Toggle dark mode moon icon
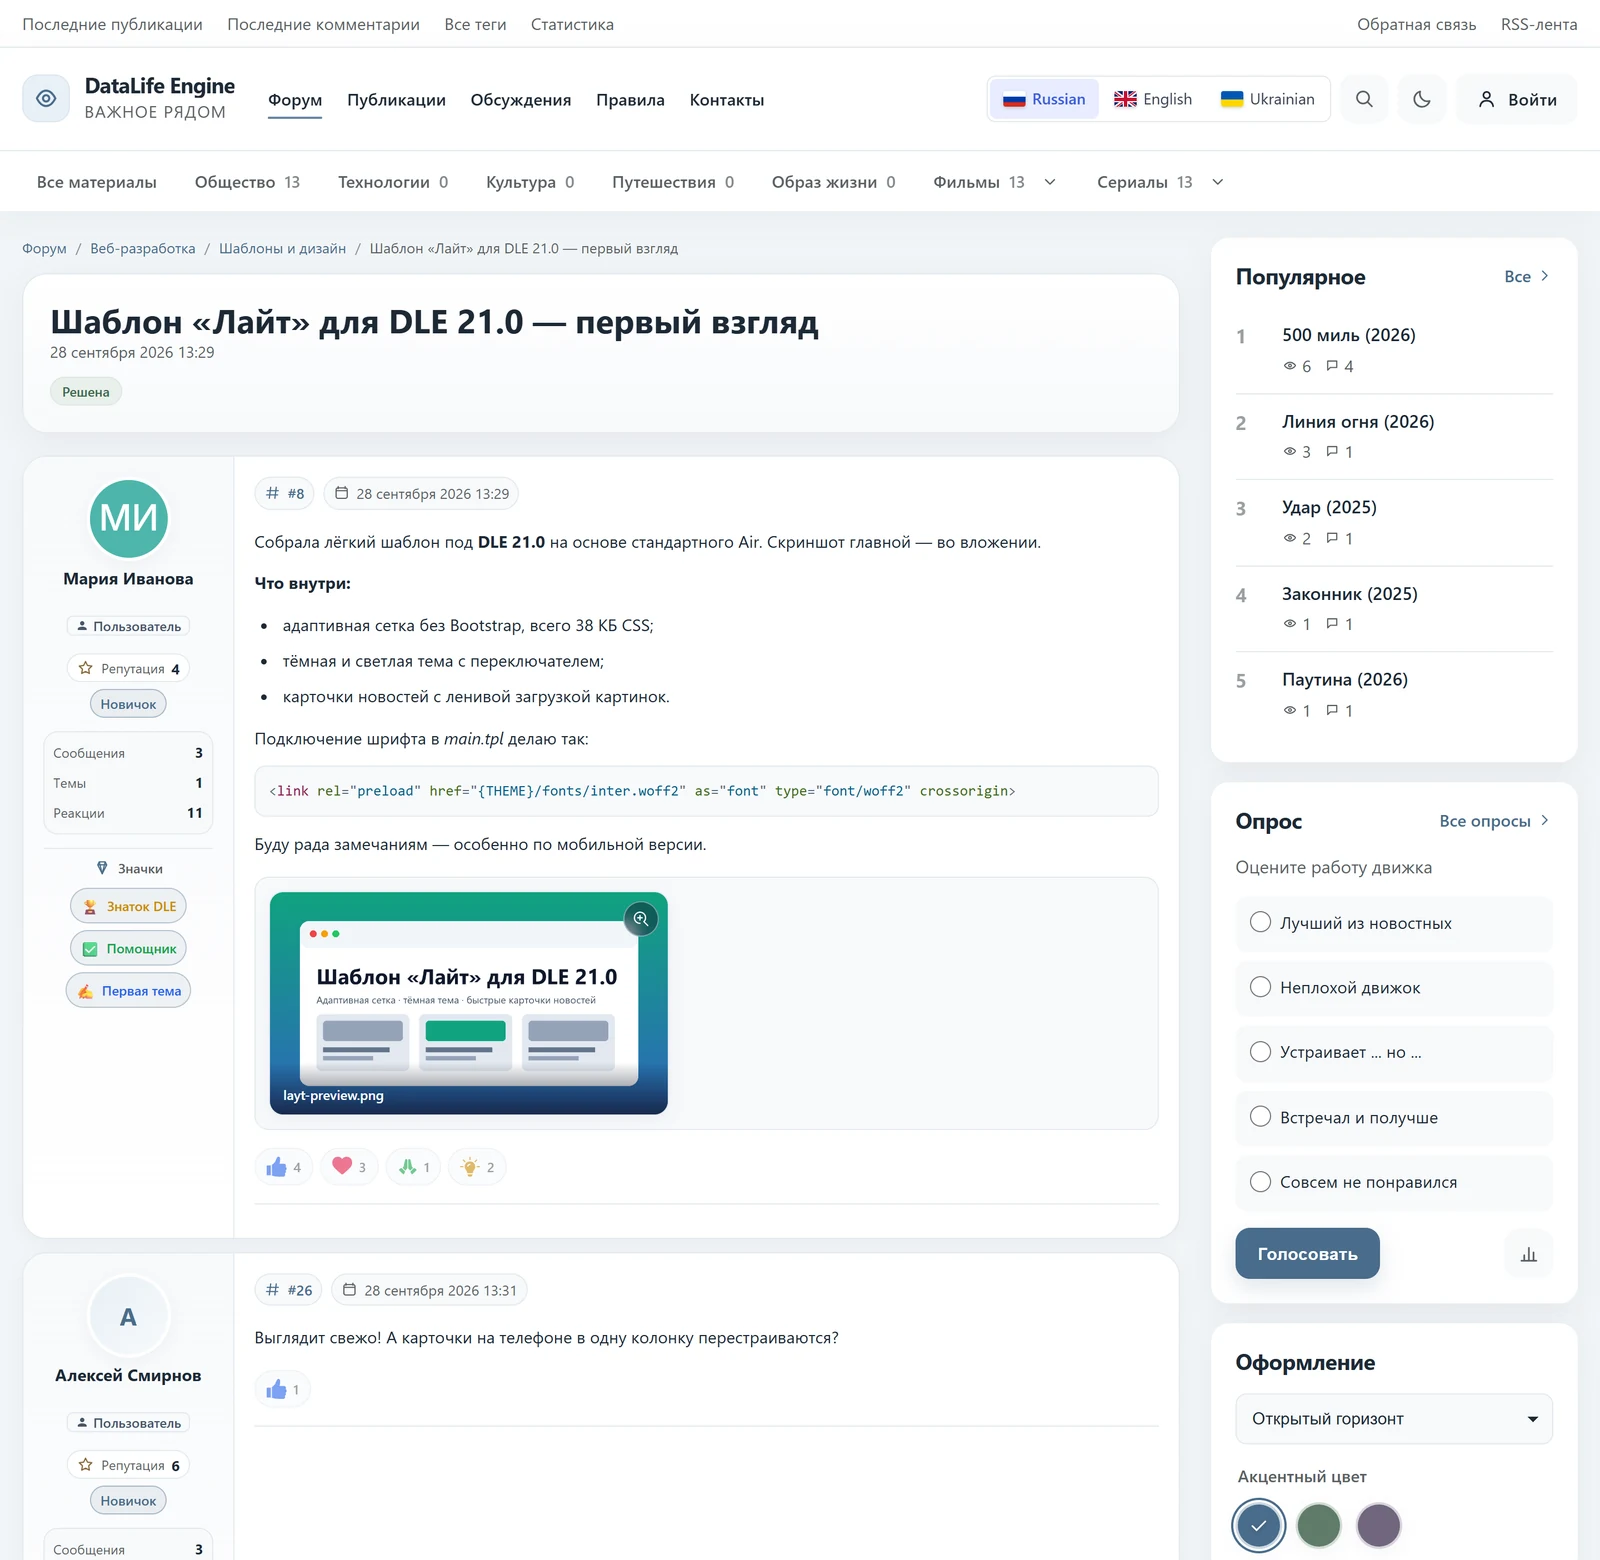The width and height of the screenshot is (1600, 1560). (x=1422, y=99)
